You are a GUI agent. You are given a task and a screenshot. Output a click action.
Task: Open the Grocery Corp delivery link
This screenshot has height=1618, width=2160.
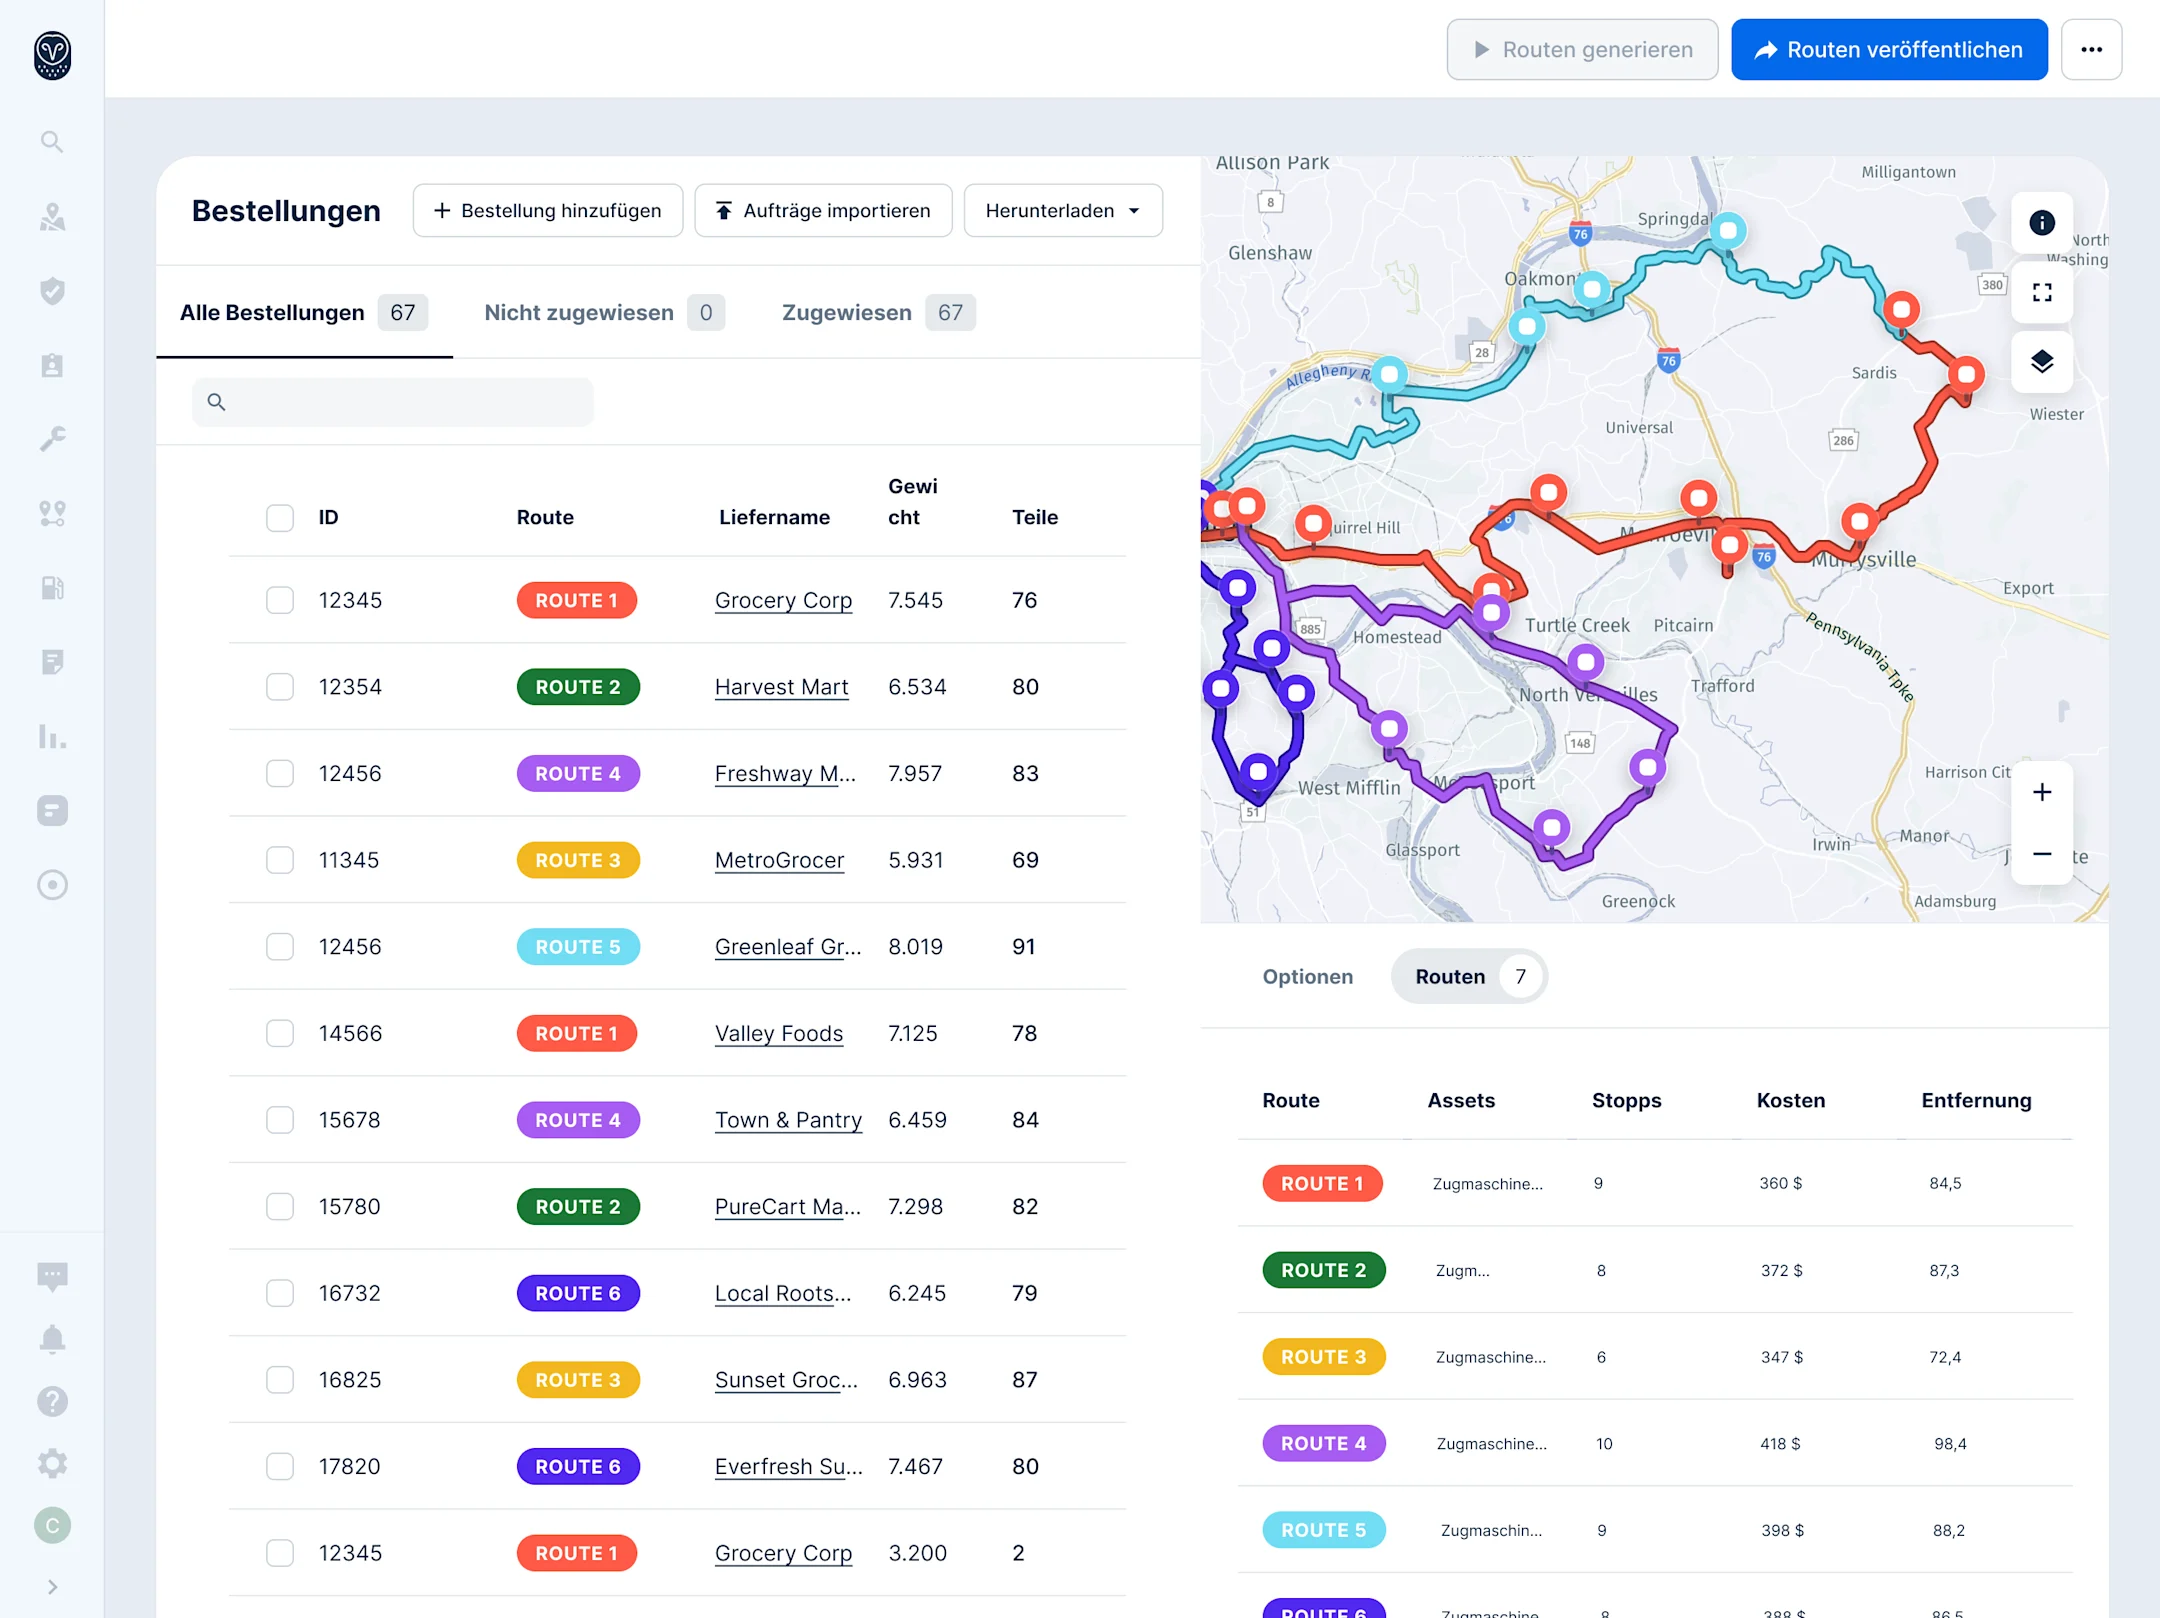click(783, 600)
